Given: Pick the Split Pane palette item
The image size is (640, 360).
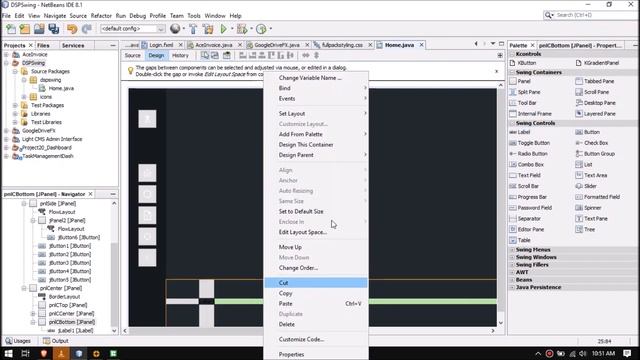Looking at the screenshot, I should [x=525, y=92].
